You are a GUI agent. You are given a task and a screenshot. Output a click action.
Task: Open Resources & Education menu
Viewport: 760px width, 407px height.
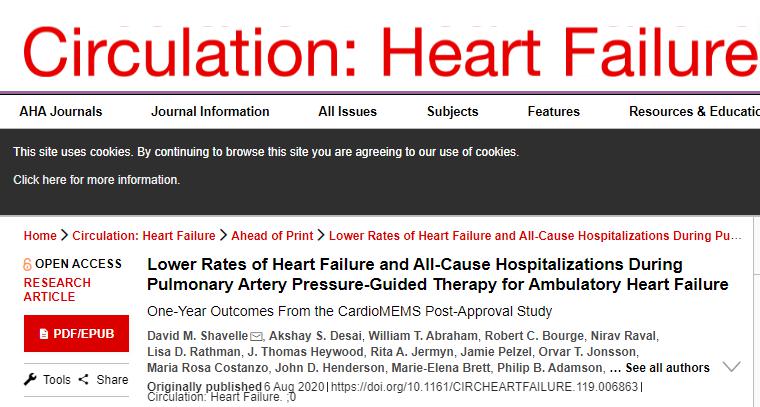(x=694, y=111)
